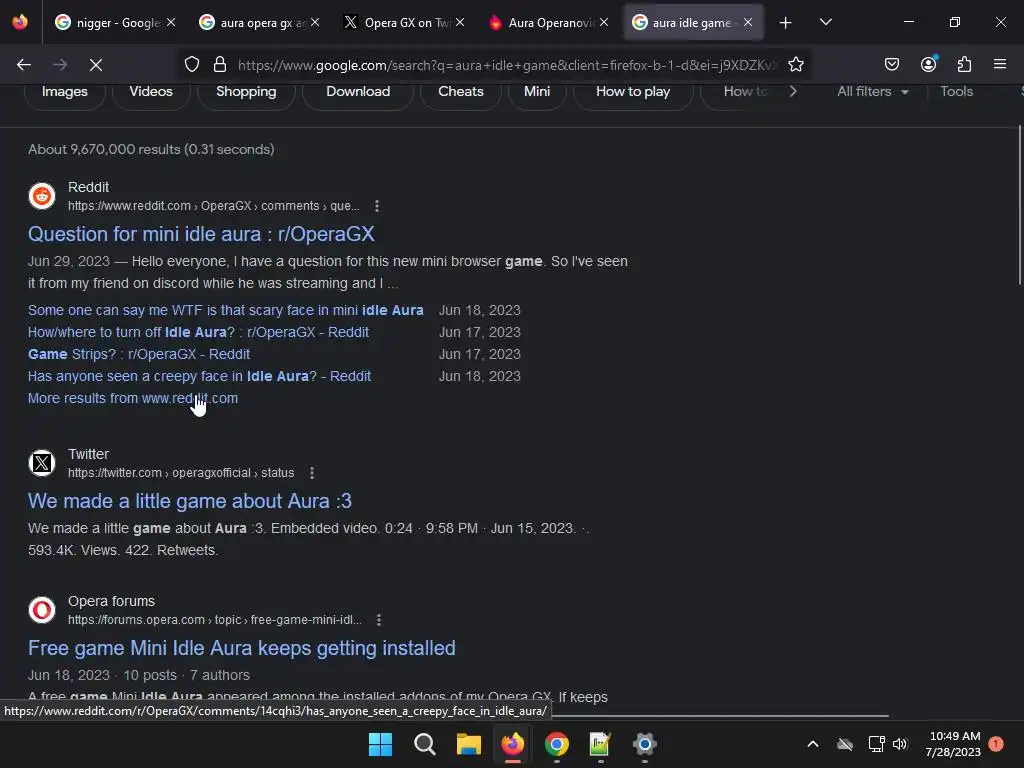This screenshot has height=768, width=1024.
Task: Open 'We made a little game about Aura' result
Action: pos(190,501)
